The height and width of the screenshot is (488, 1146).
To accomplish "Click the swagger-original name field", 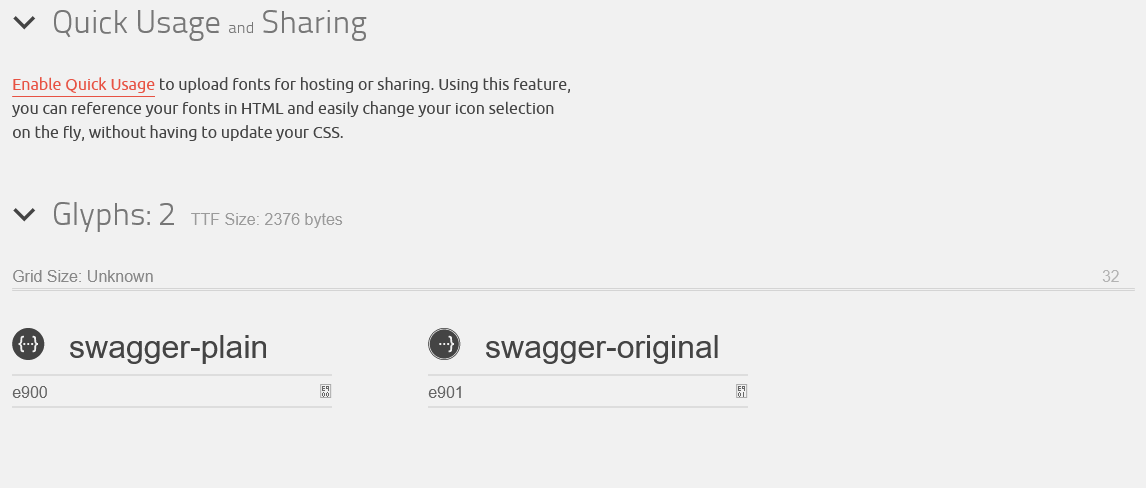I will click(x=605, y=348).
